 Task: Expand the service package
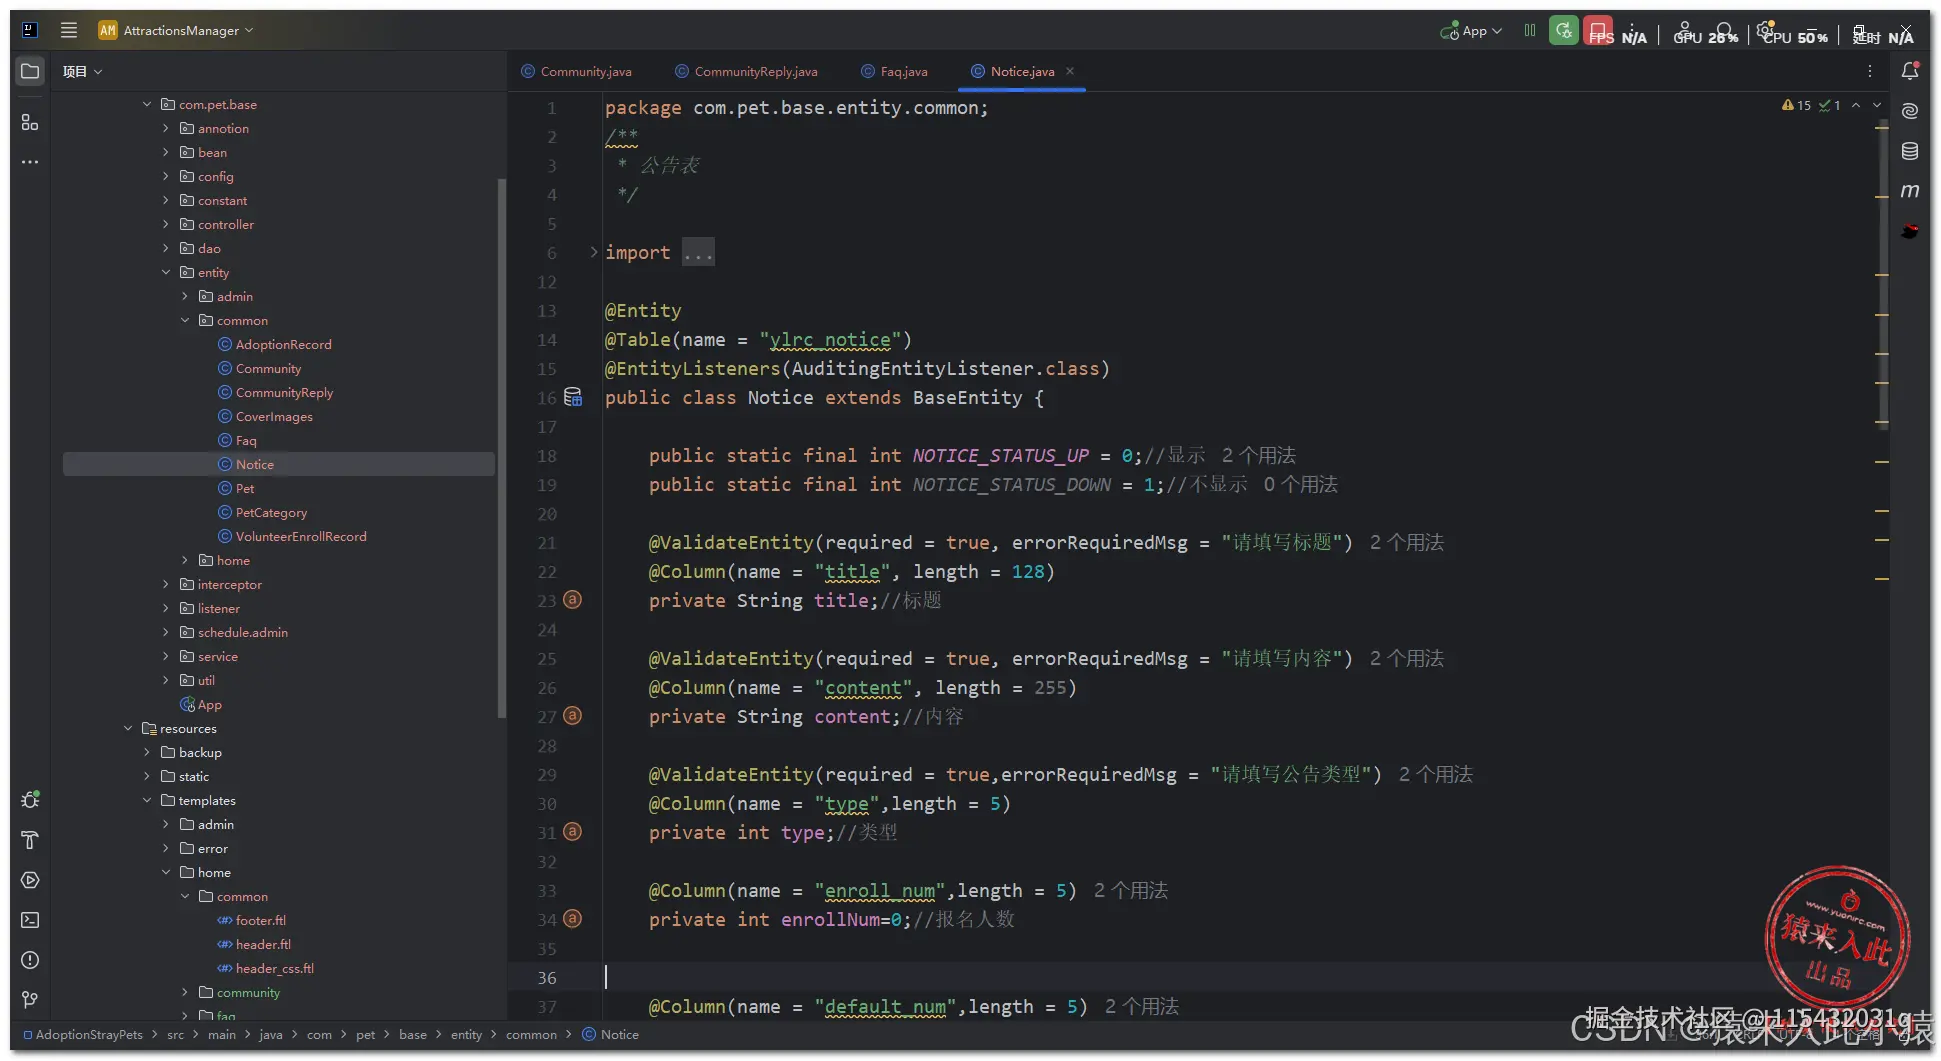click(166, 656)
